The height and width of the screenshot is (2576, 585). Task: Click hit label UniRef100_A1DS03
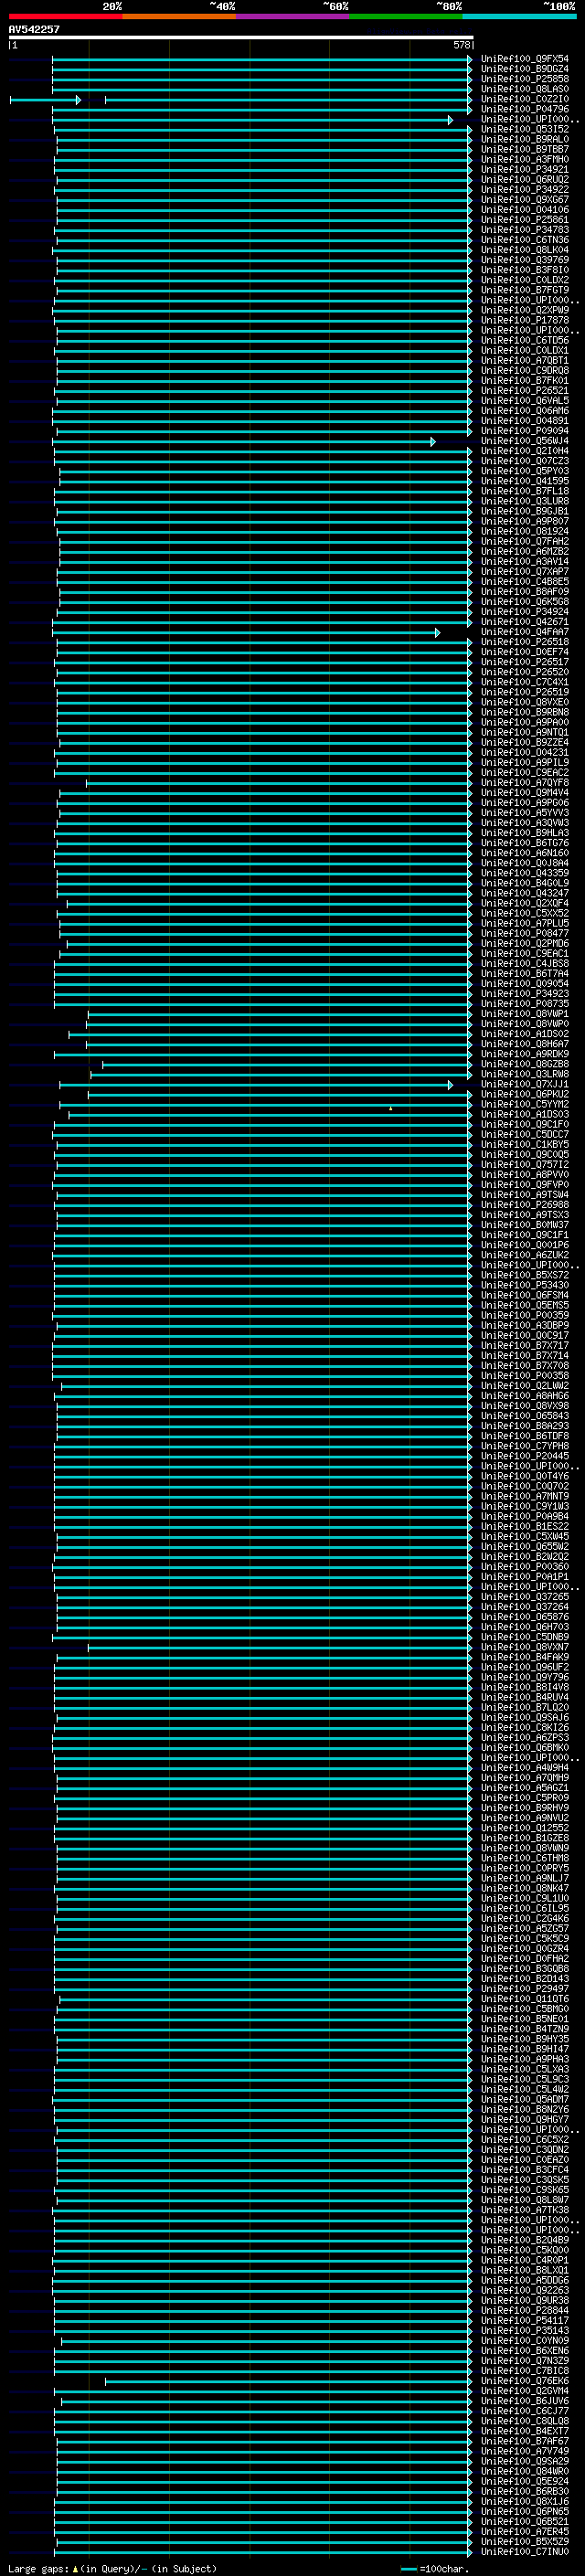click(524, 1114)
